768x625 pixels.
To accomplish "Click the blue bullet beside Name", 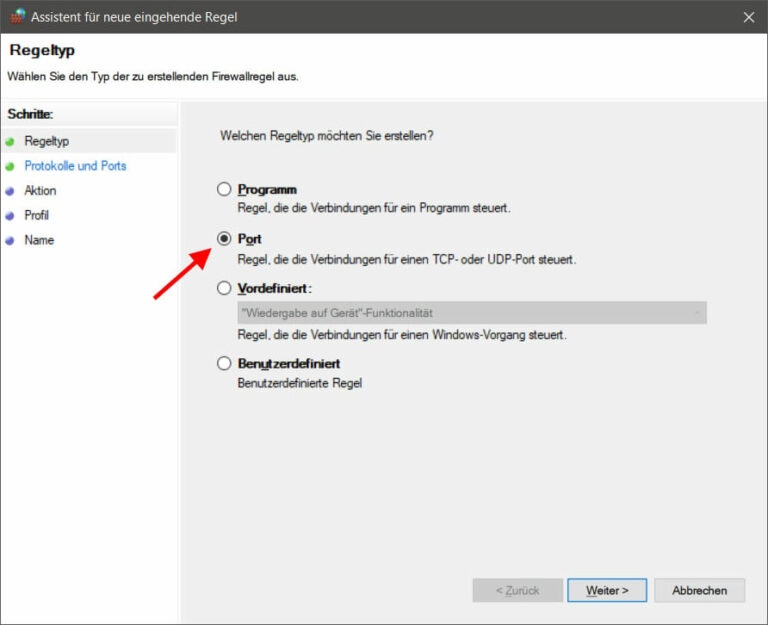I will 10,241.
